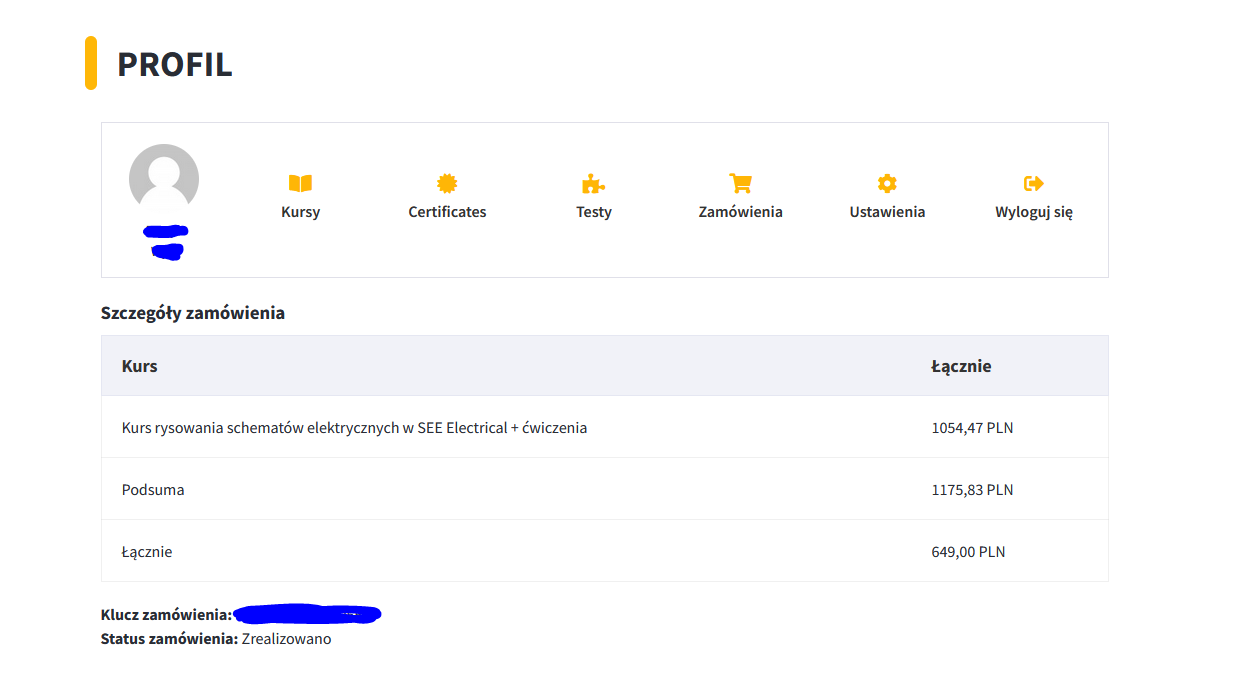Go to the Certificates section label
Viewport: 1252px width, 694px height.
[447, 212]
